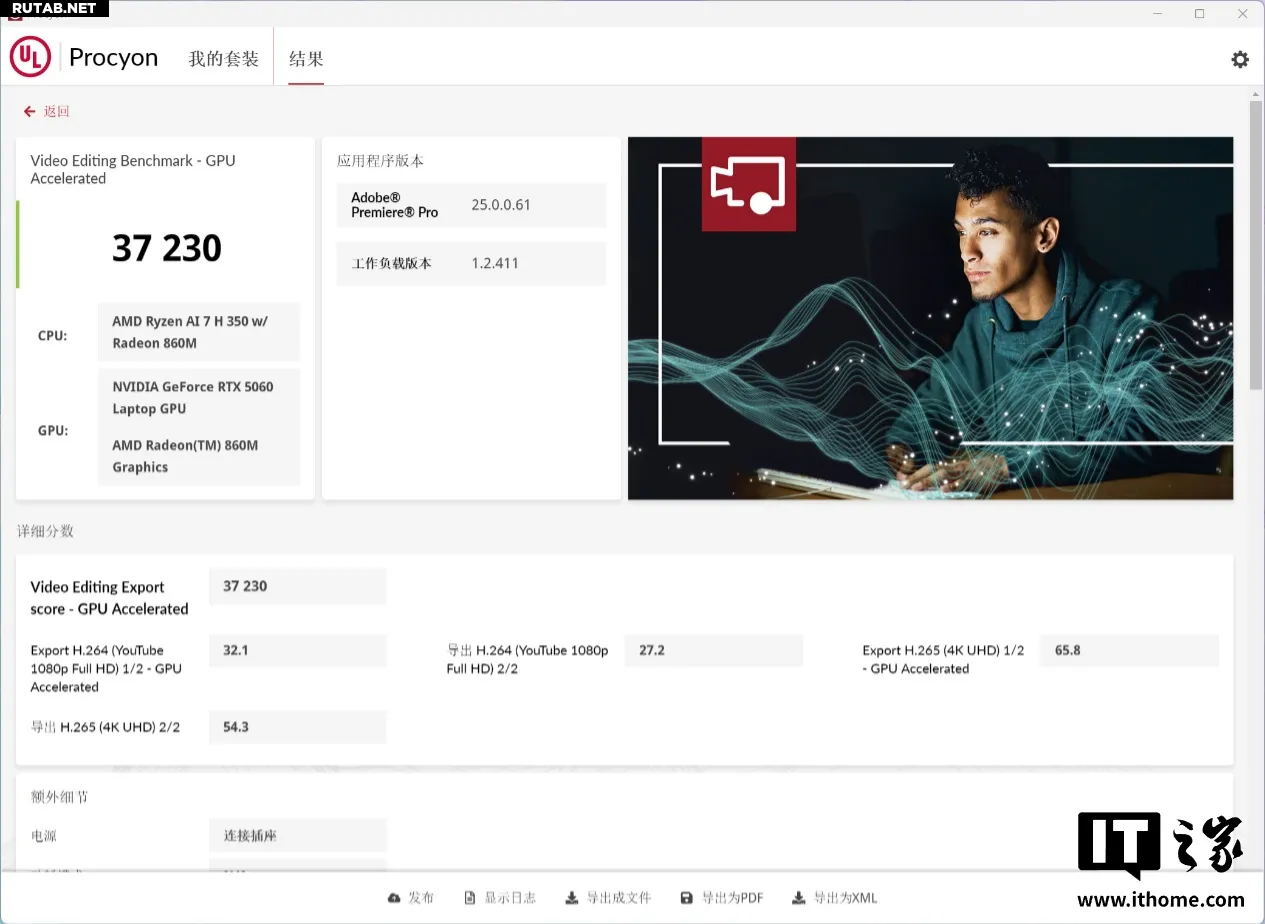
Task: Maximize the Procyon window
Action: (x=1199, y=14)
